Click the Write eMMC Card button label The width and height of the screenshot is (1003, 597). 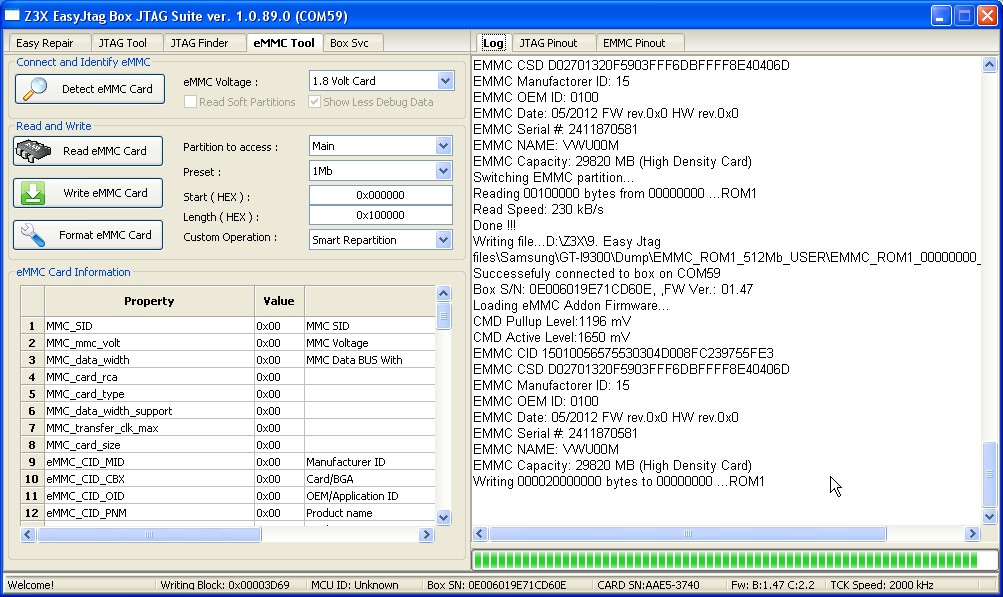pyautogui.click(x=106, y=193)
